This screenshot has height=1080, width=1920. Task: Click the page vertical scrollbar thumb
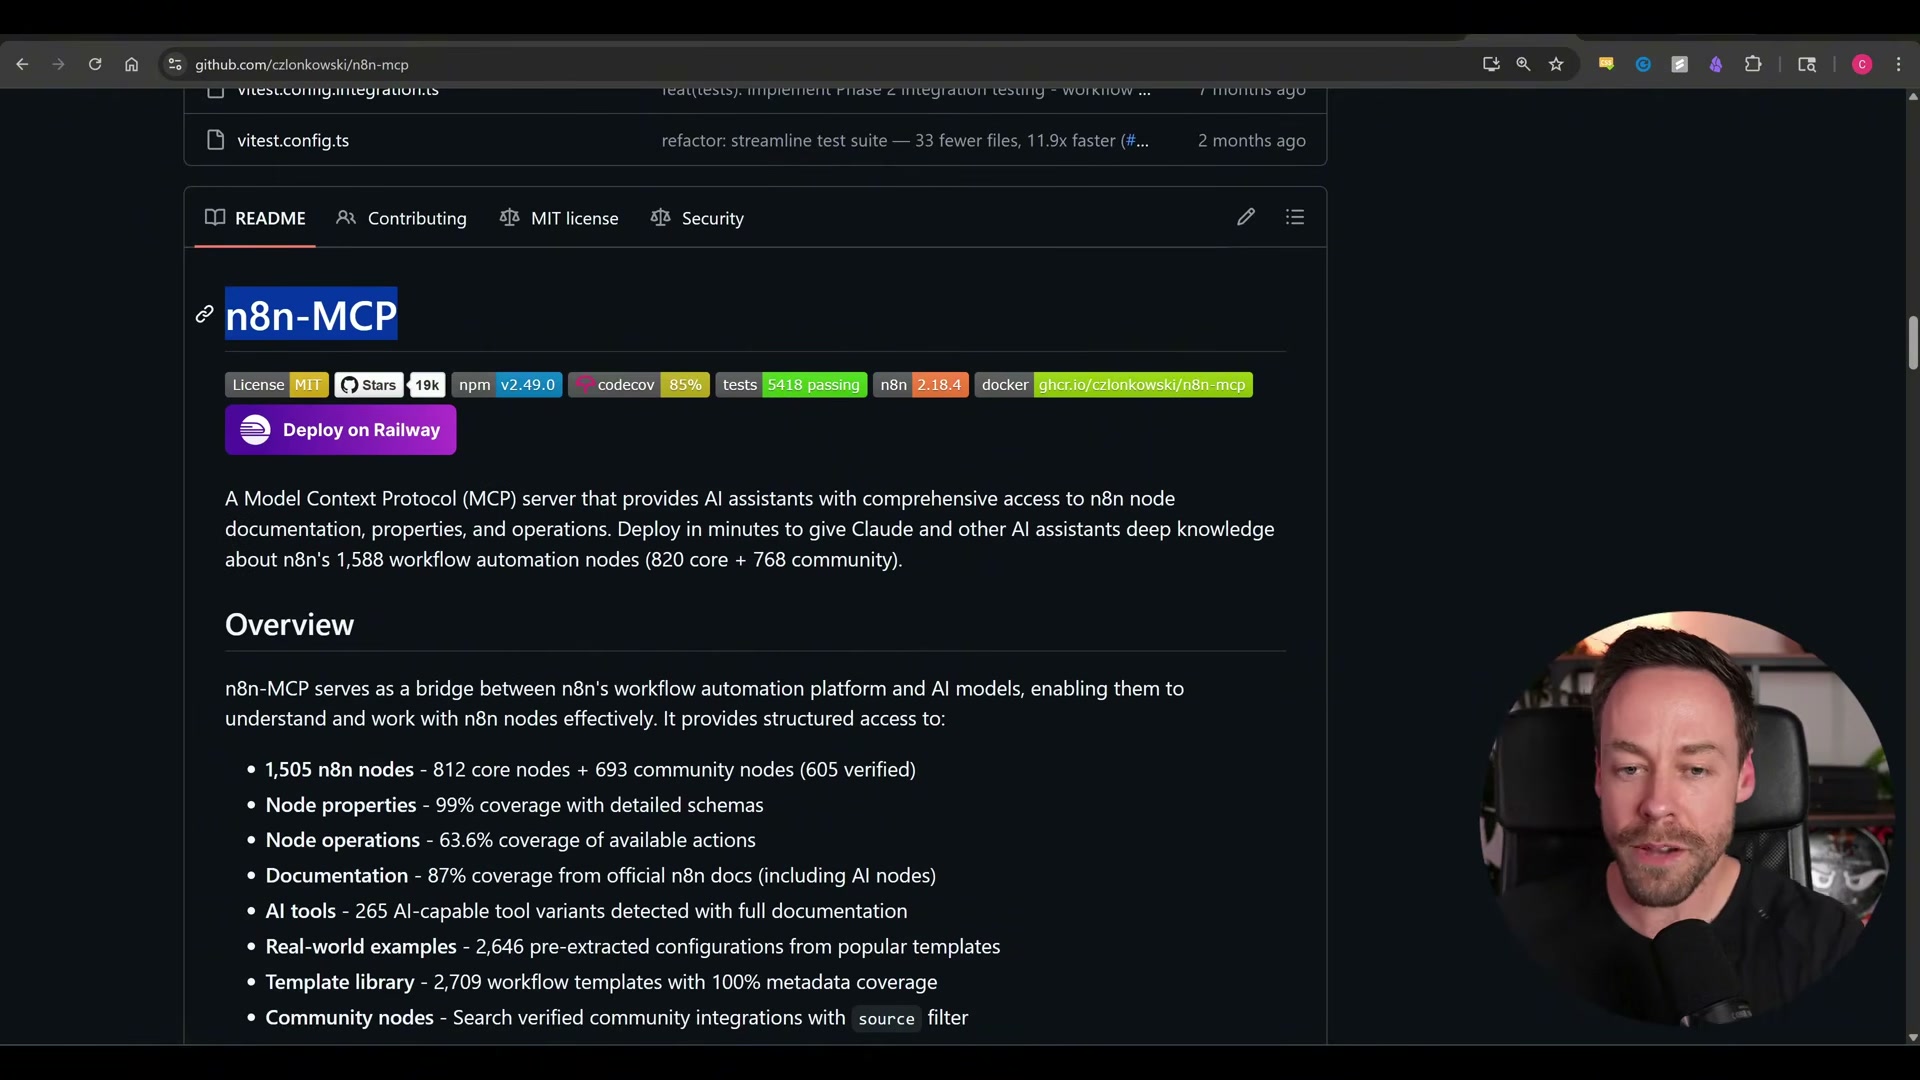1912,343
